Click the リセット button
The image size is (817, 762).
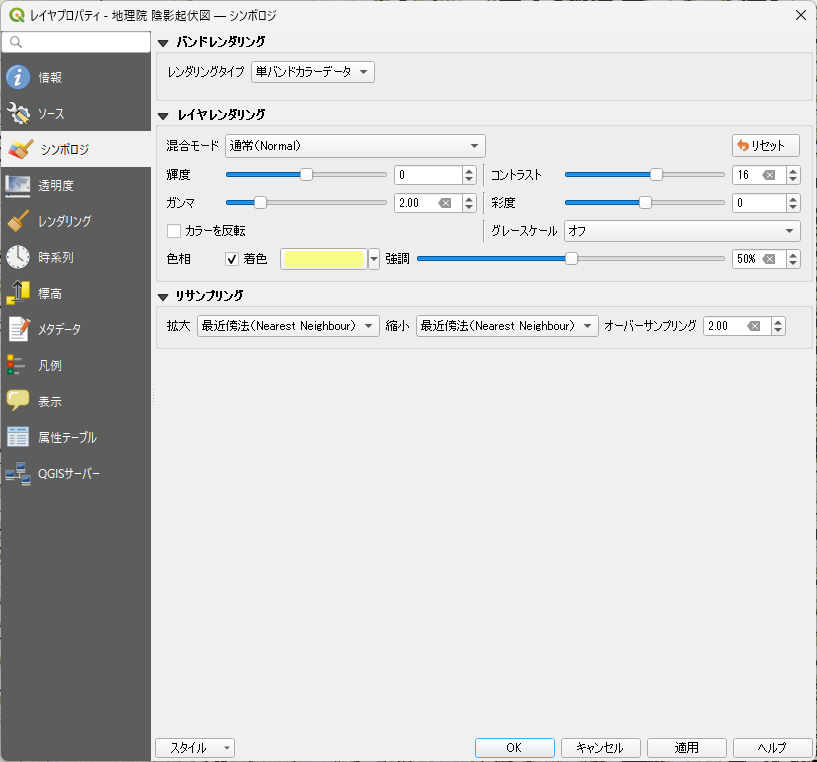click(x=766, y=146)
